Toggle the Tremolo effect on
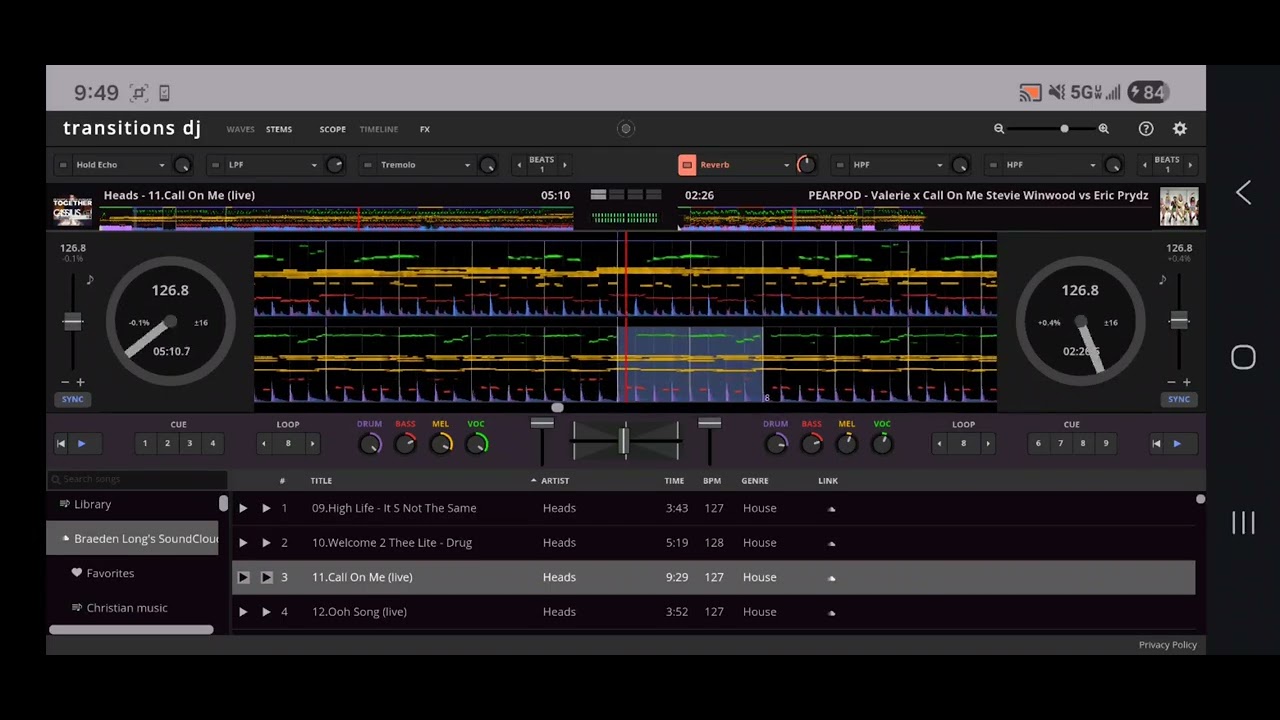The width and height of the screenshot is (1280, 720). pos(368,165)
